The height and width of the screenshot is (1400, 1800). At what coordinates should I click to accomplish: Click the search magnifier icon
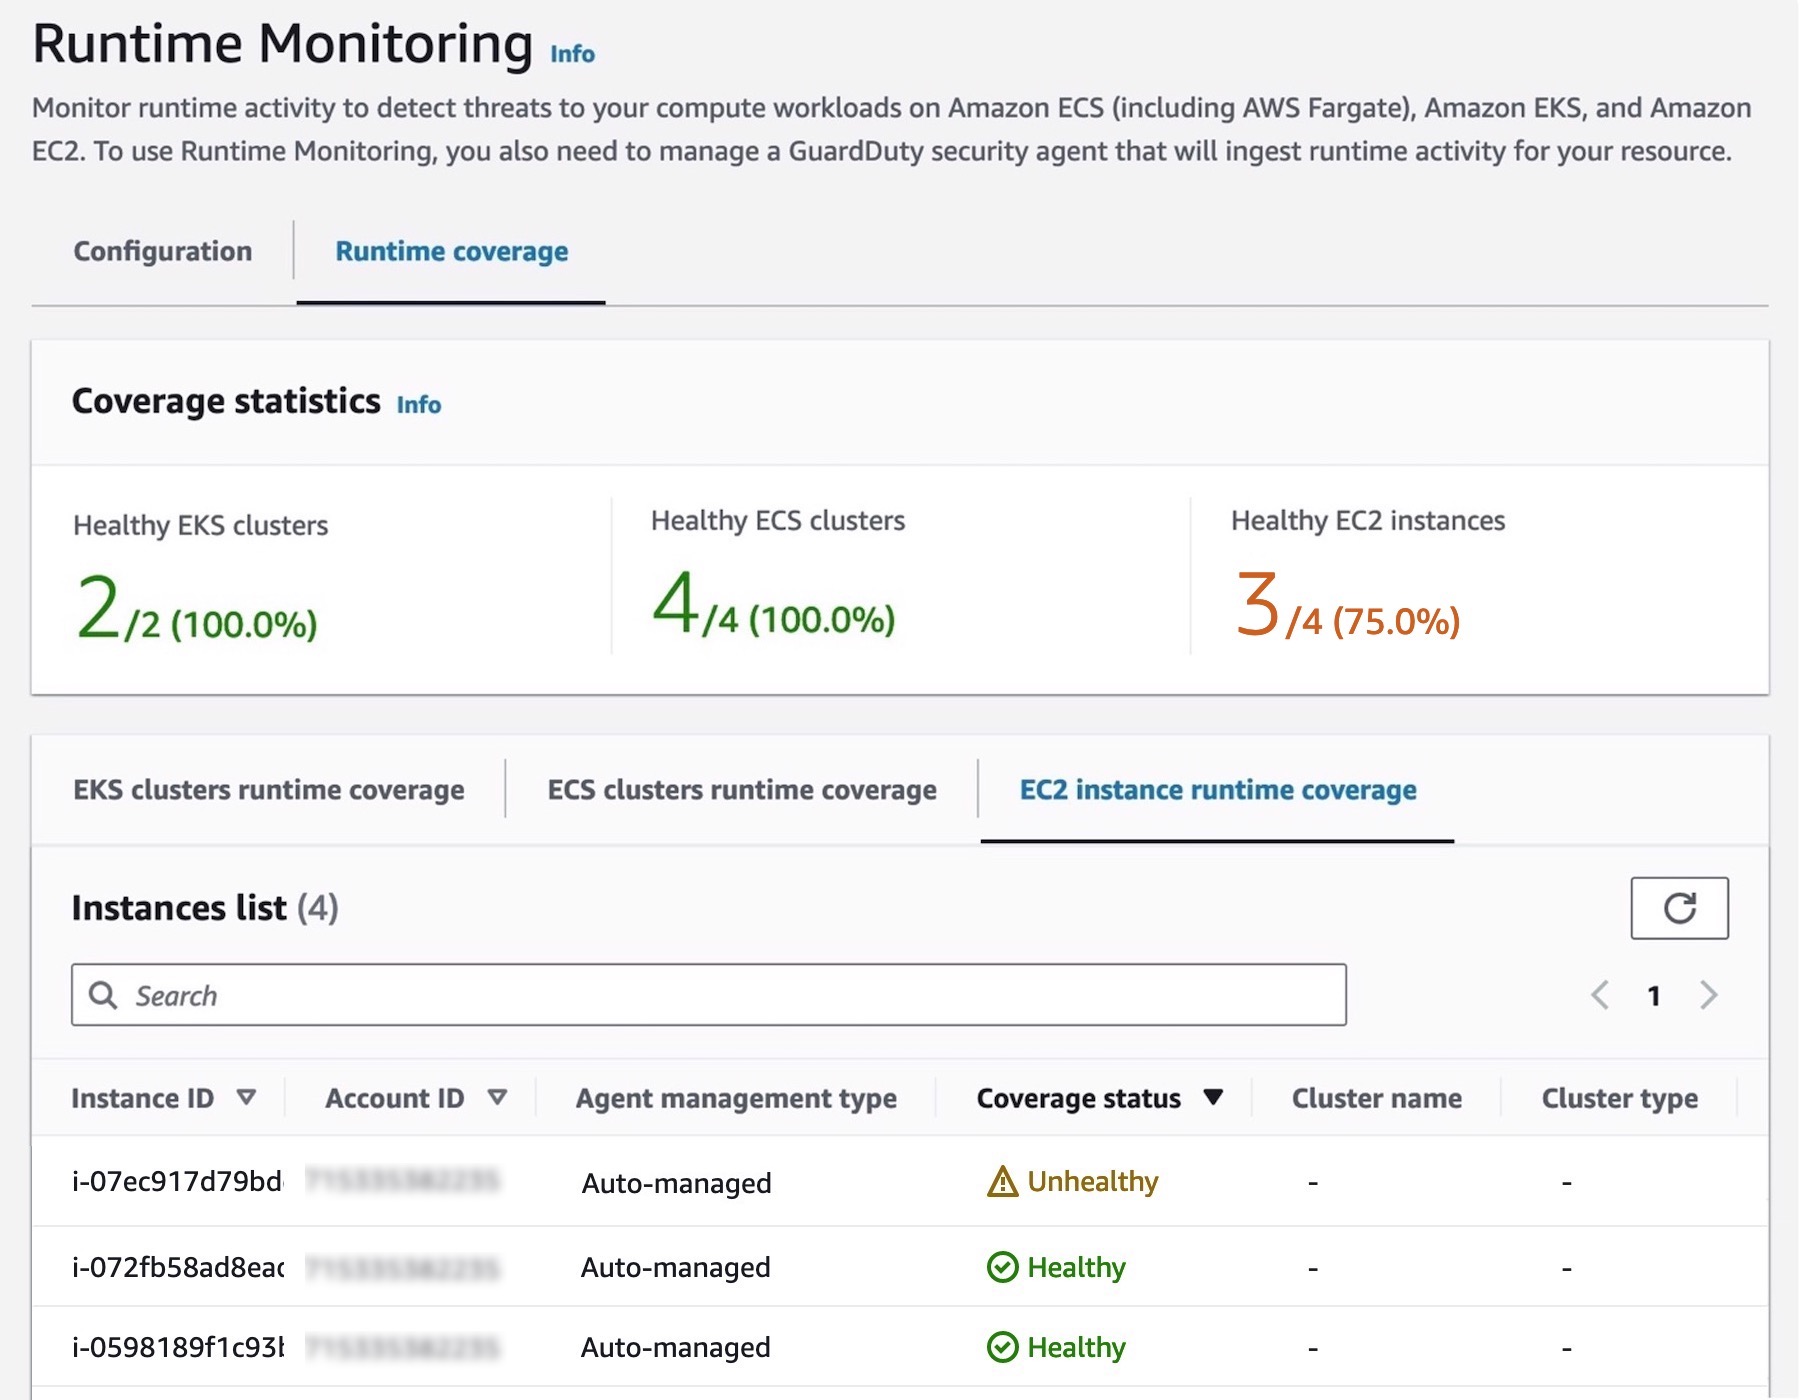click(x=103, y=995)
